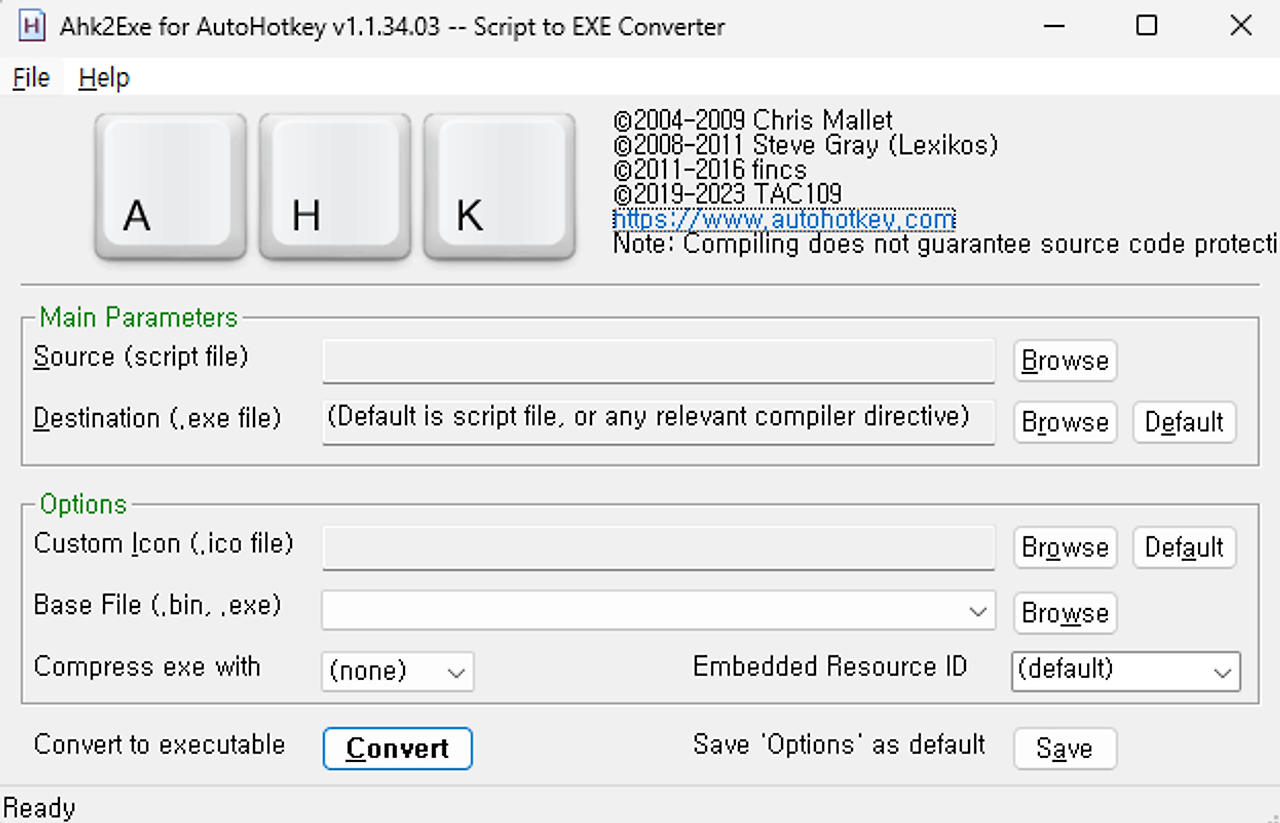Click the Ahk2Exe title bar app icon
The image size is (1280, 823).
tap(31, 26)
